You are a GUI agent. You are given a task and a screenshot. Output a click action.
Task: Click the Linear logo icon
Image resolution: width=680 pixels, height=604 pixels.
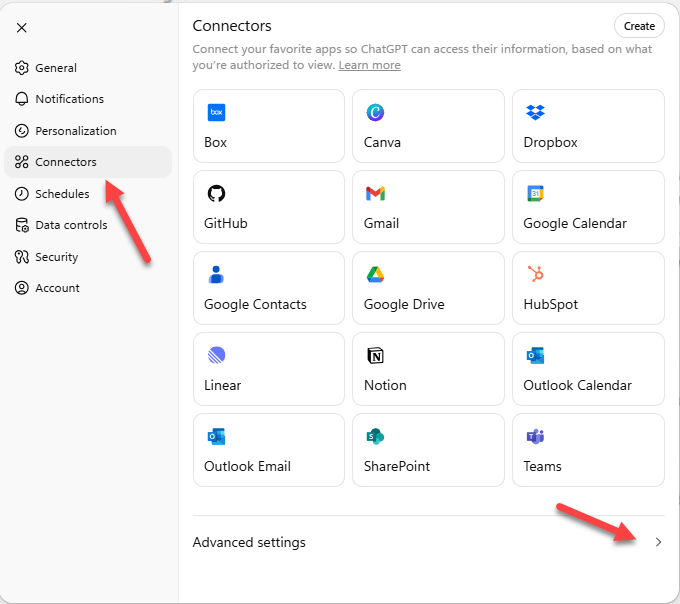[x=216, y=355]
